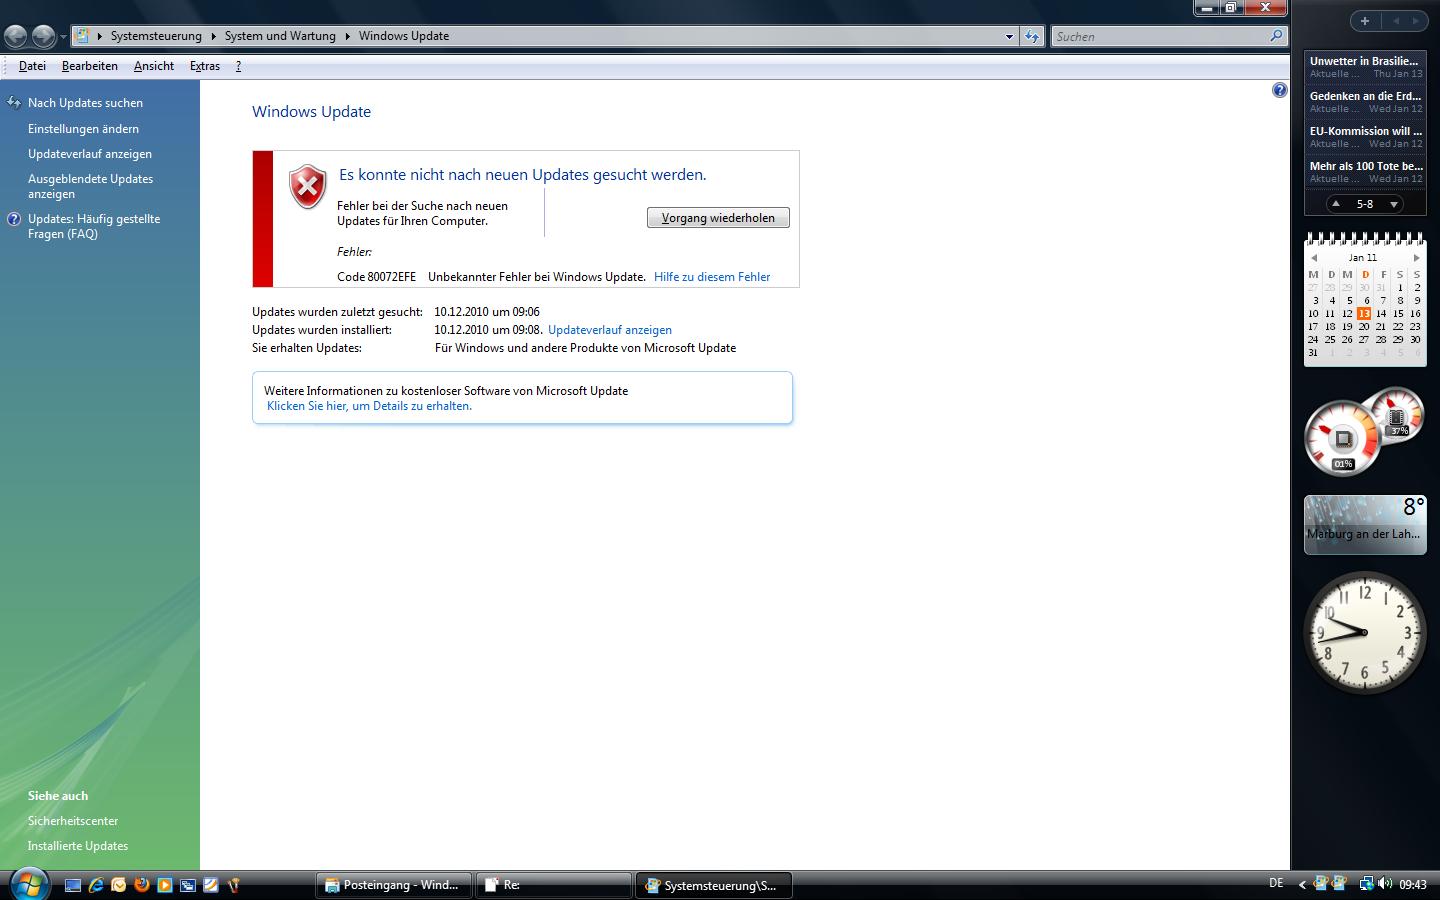Click the search magnifier icon
Image resolution: width=1440 pixels, height=900 pixels.
[1276, 36]
